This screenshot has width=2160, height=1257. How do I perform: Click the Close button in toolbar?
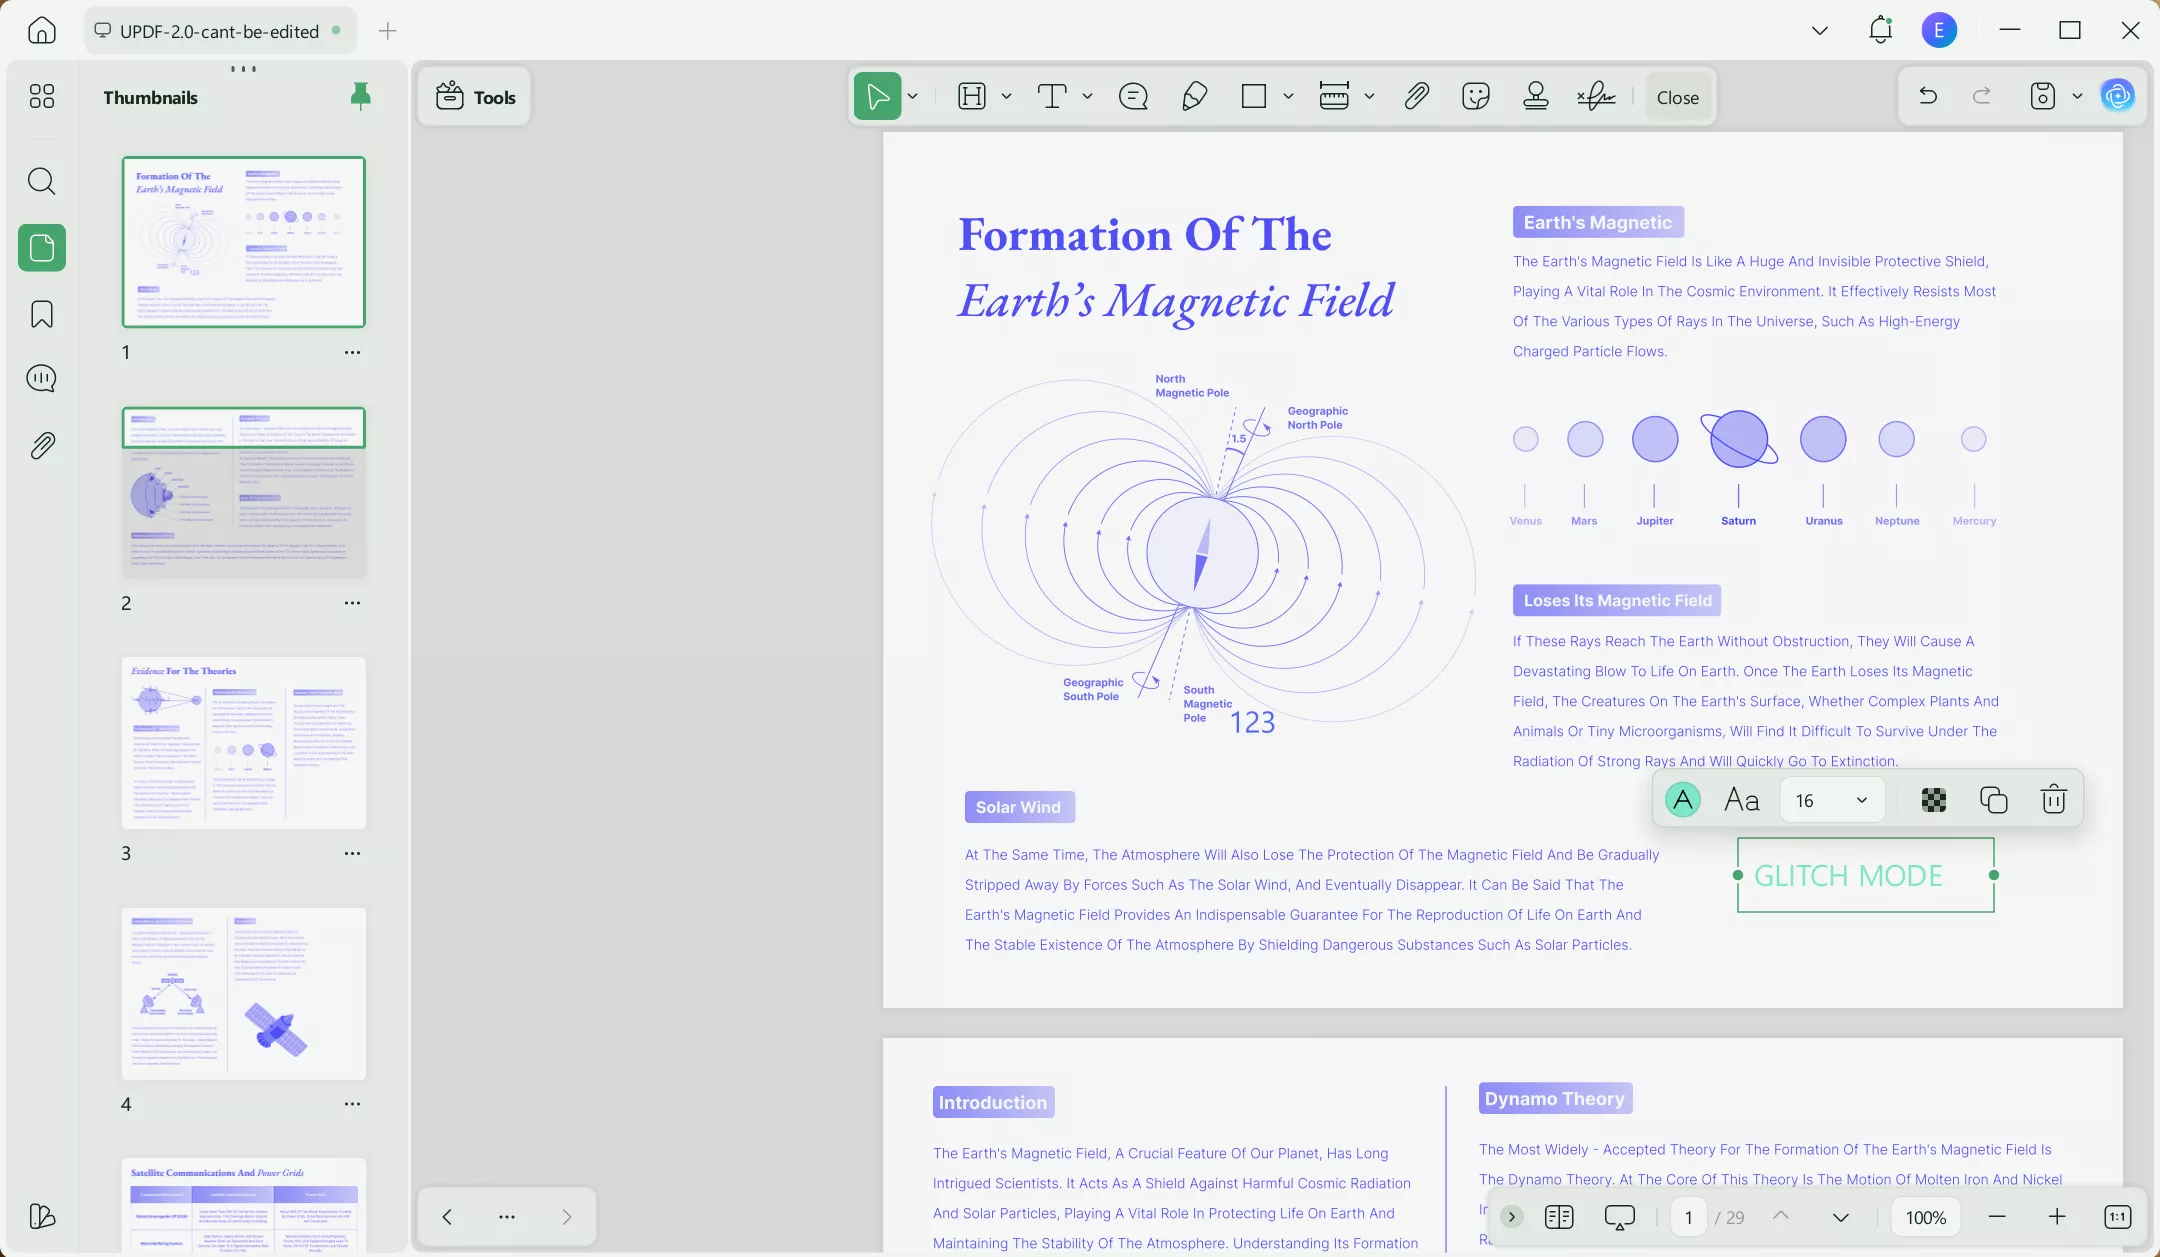[x=1677, y=97]
